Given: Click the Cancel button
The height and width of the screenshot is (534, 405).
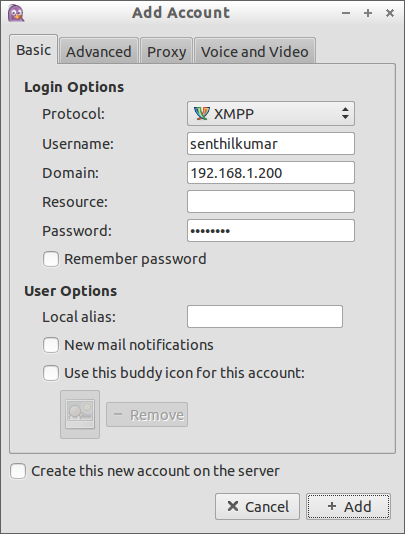Looking at the screenshot, I should tap(258, 506).
